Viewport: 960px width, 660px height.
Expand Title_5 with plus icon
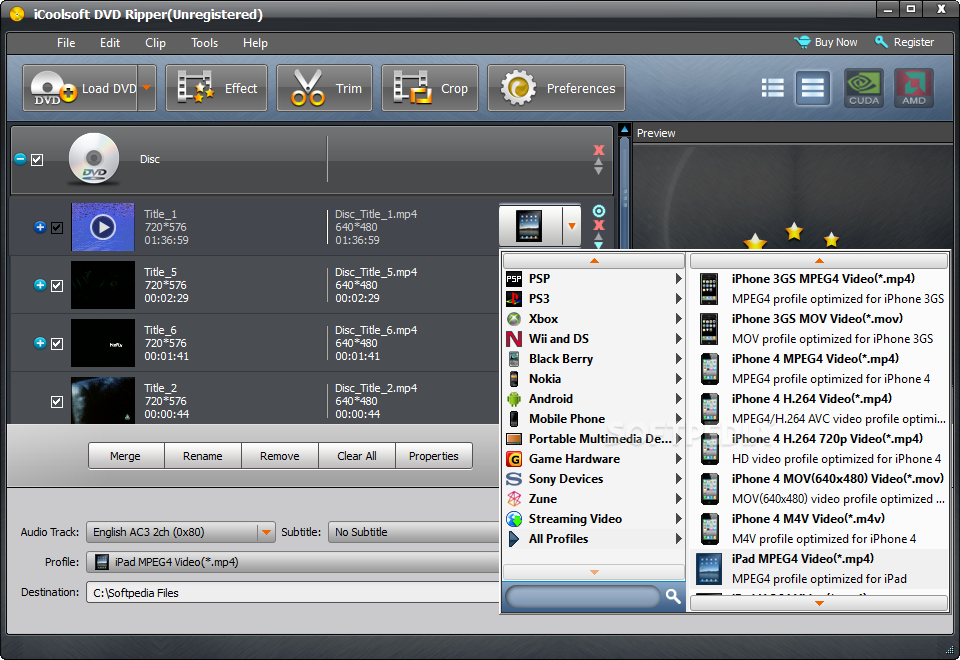click(40, 285)
